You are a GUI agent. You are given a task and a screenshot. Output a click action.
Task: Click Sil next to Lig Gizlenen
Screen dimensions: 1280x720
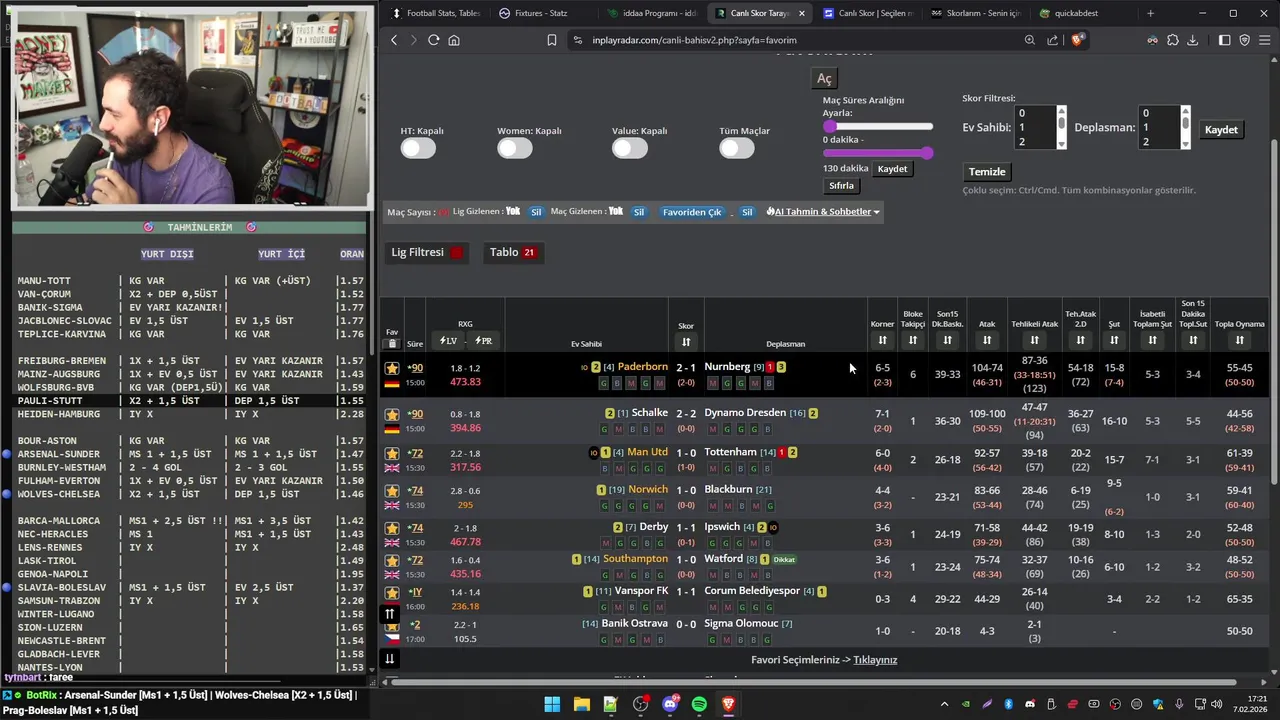[535, 212]
